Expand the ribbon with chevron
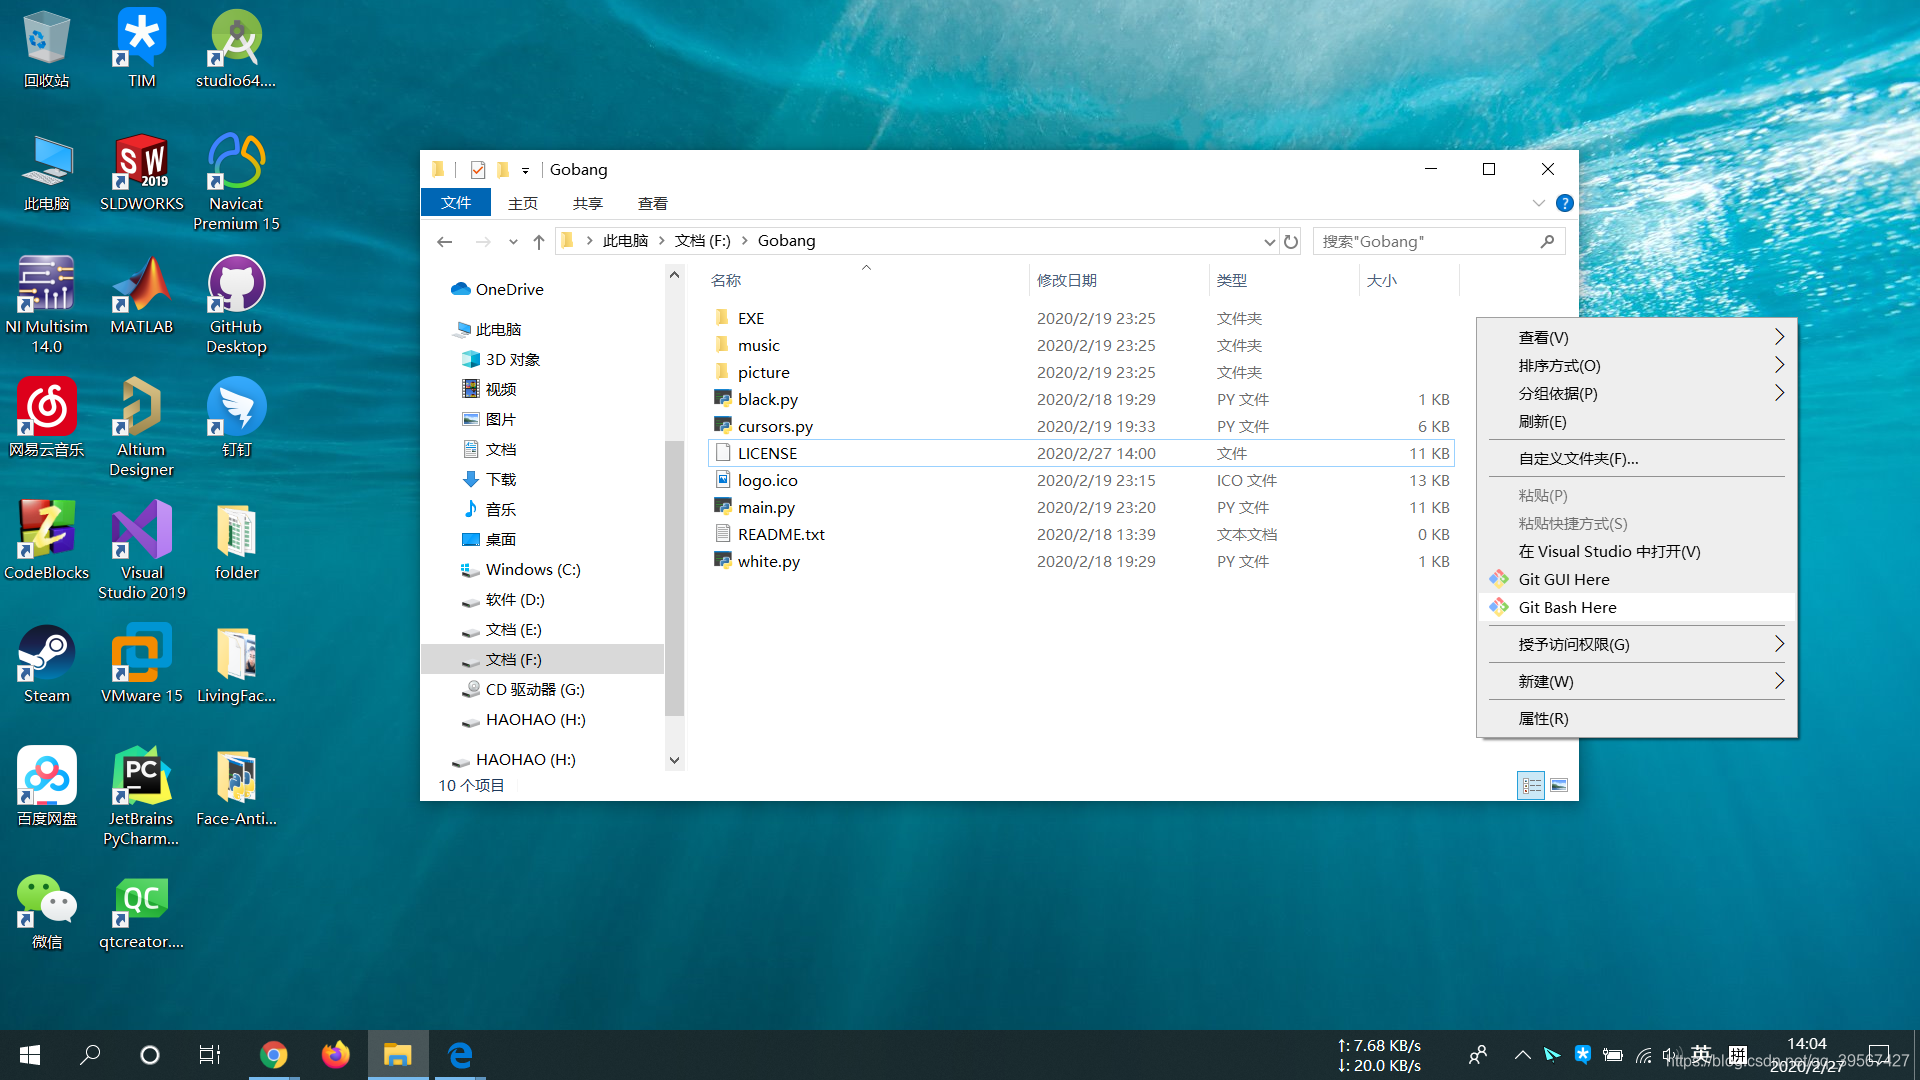1920x1080 pixels. [1538, 203]
